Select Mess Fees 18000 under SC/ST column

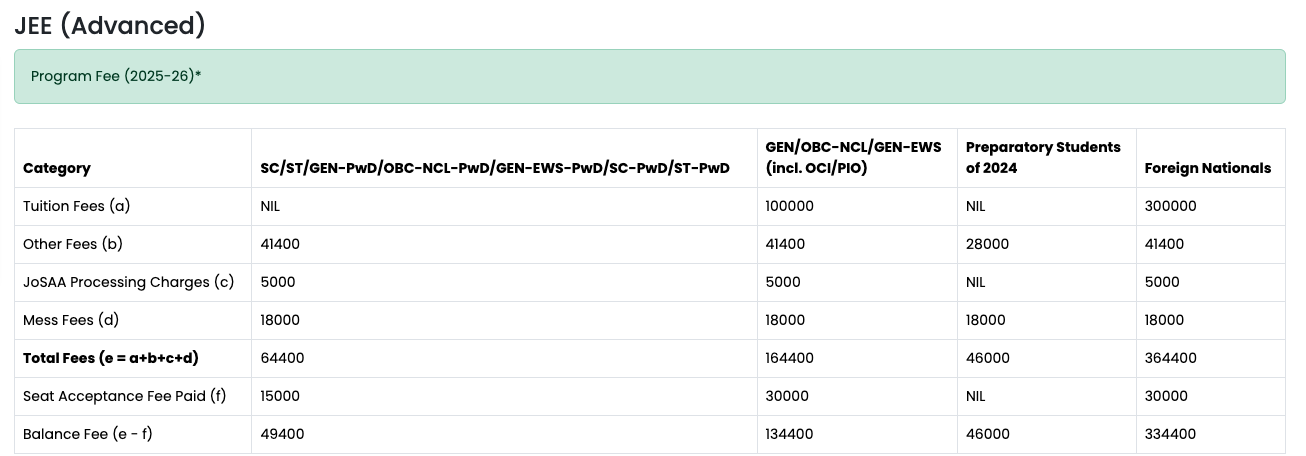coord(280,320)
